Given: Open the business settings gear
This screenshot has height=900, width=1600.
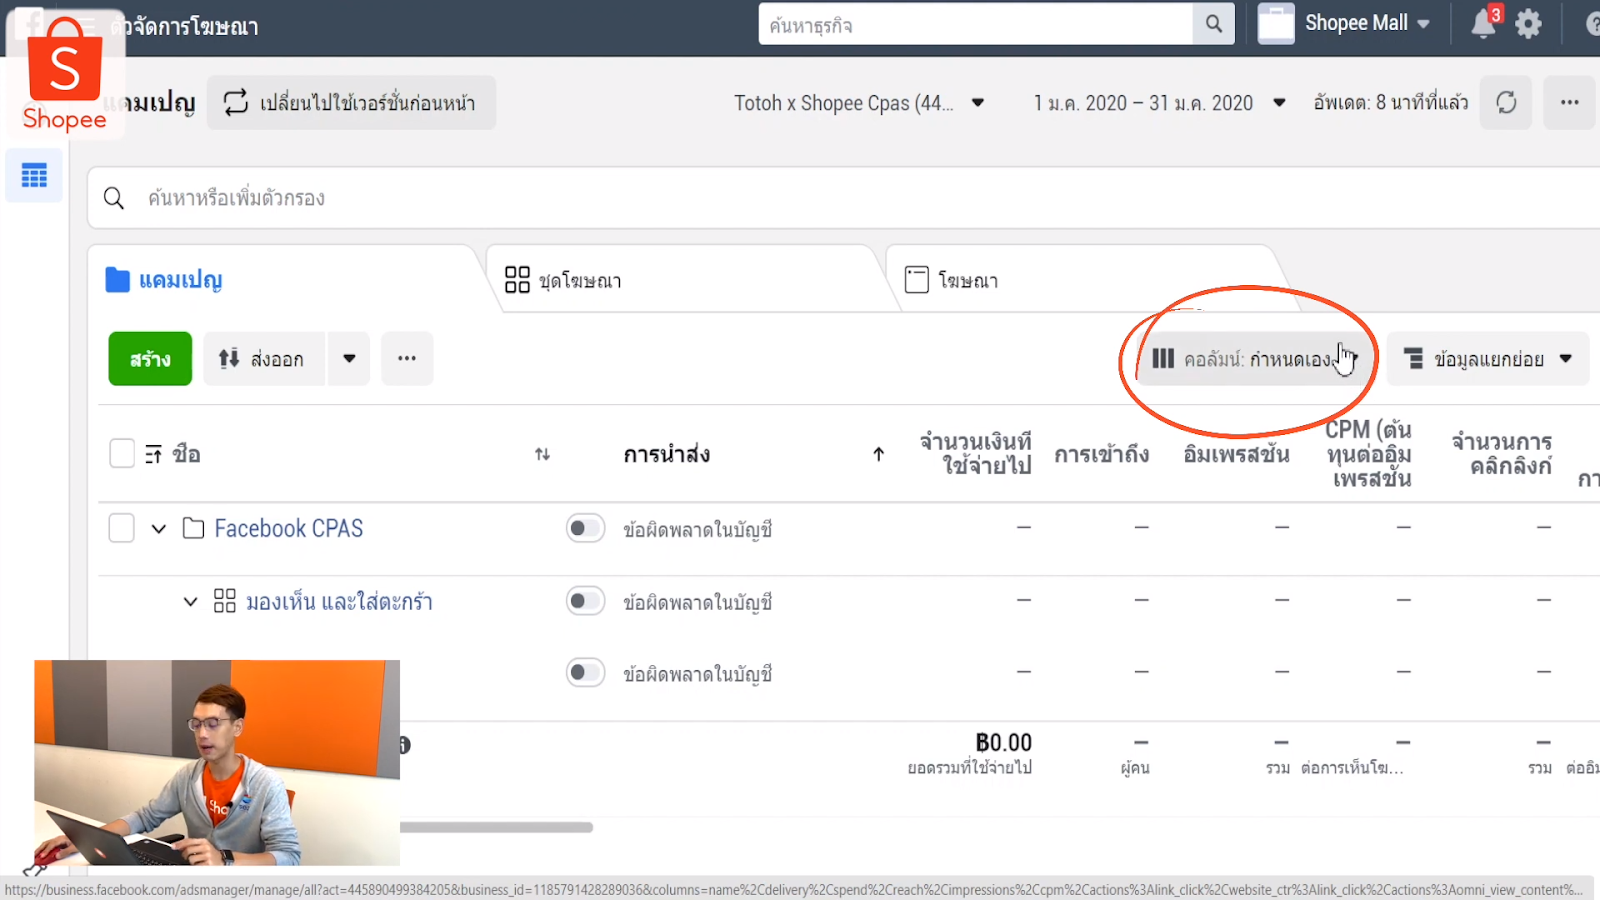Looking at the screenshot, I should (x=1528, y=23).
